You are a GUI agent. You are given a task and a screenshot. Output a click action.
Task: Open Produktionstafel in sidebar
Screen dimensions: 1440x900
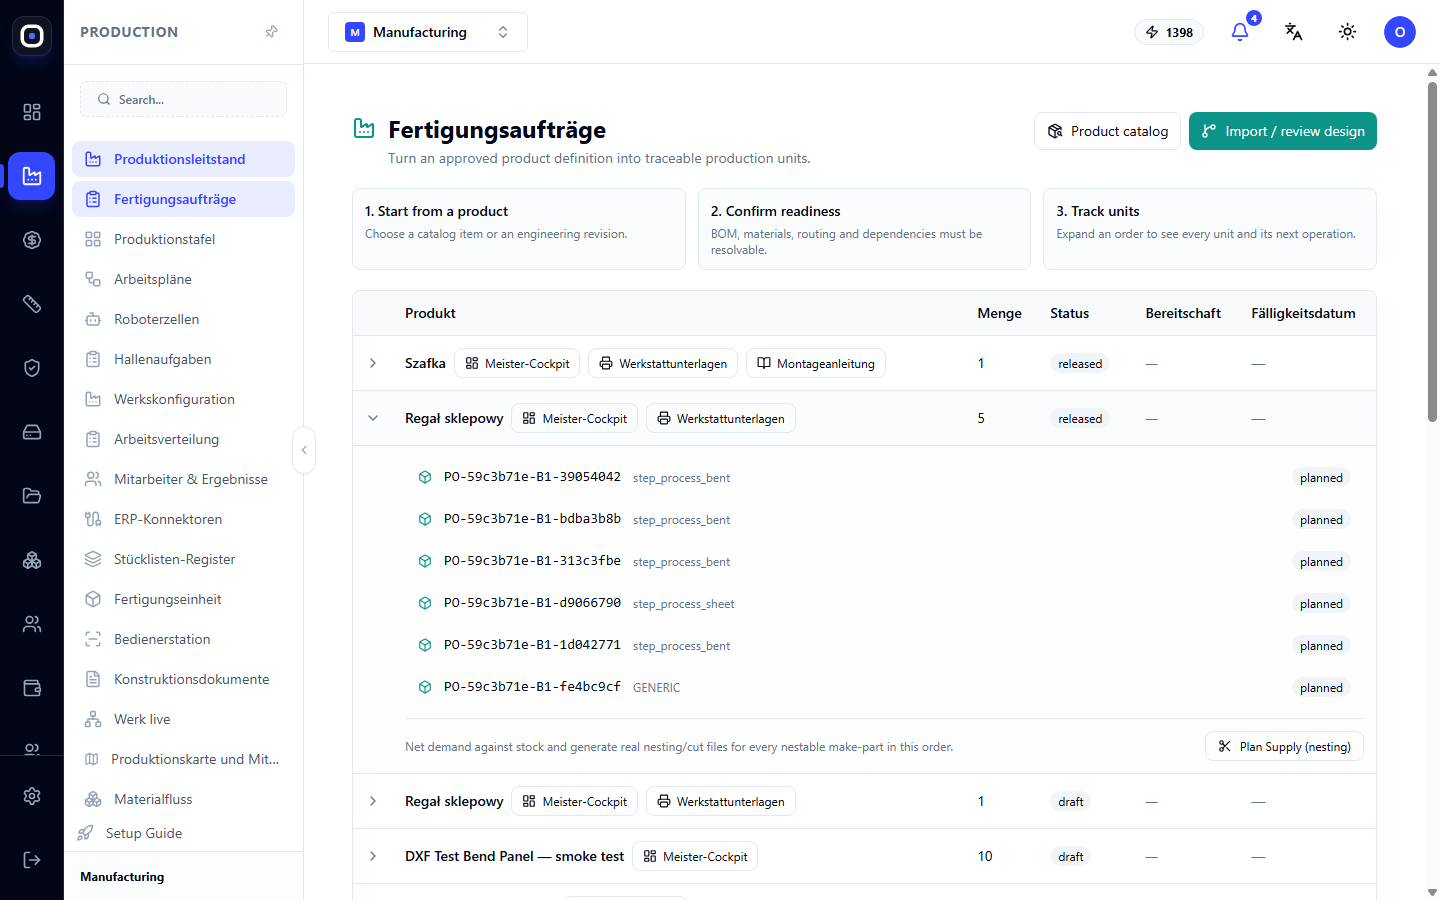[x=183, y=239]
